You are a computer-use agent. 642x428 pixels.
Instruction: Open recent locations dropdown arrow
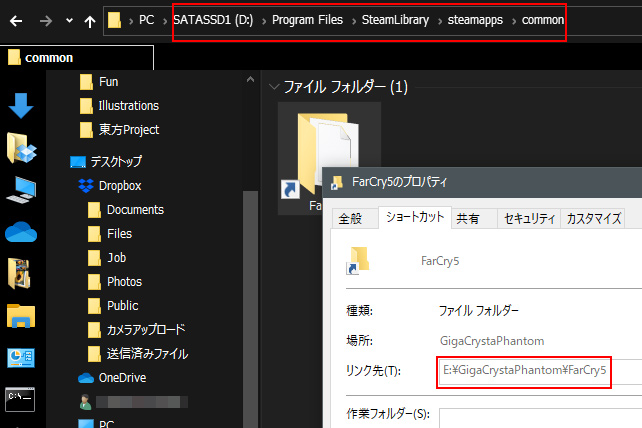coord(69,20)
